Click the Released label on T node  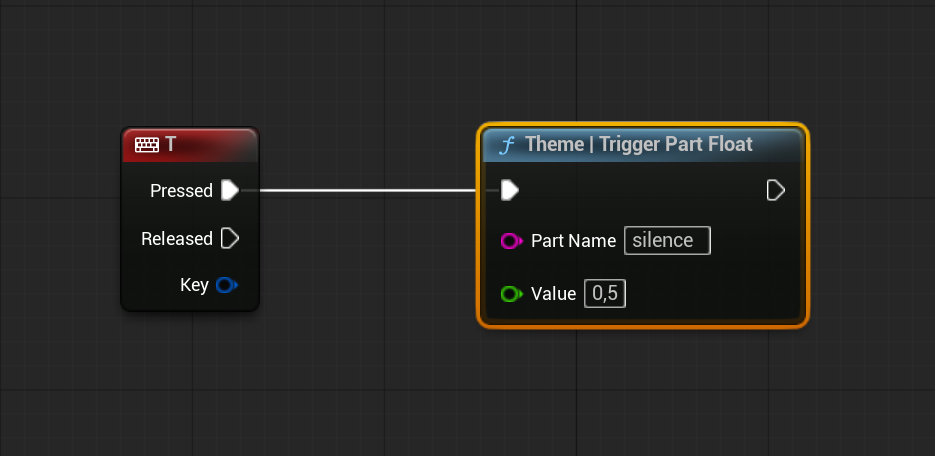coord(177,238)
